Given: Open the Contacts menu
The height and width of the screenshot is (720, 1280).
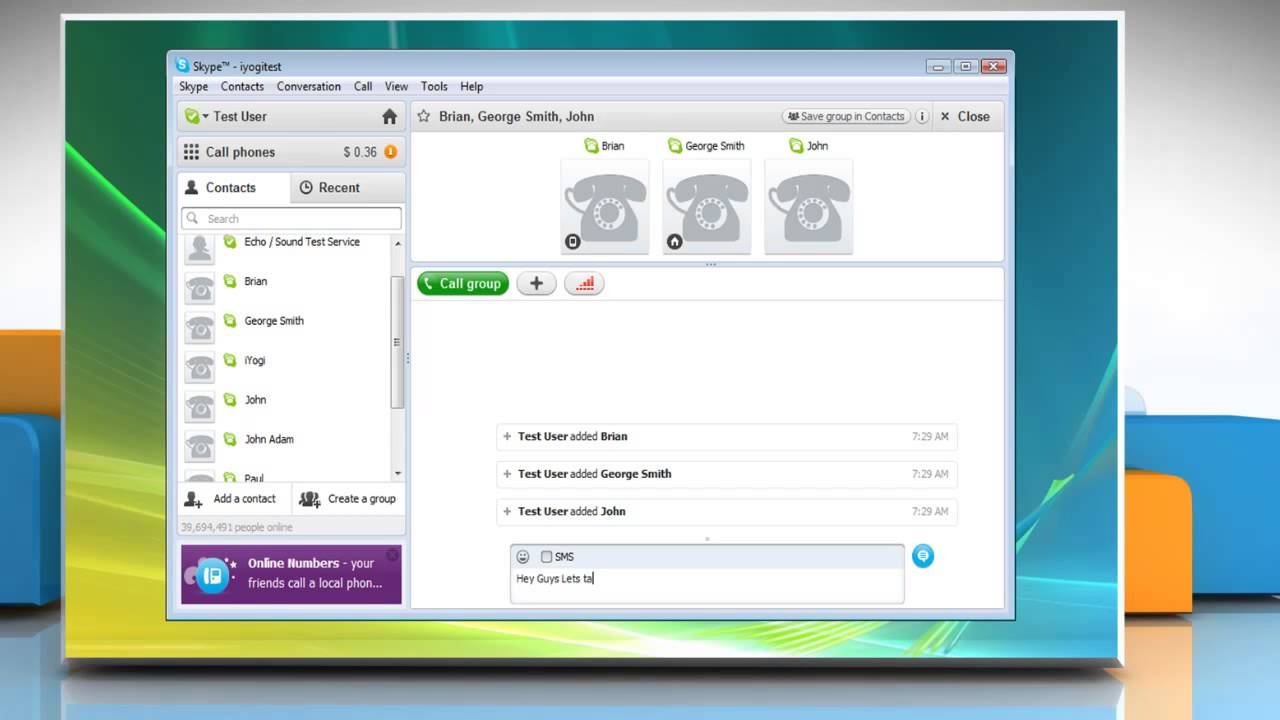Looking at the screenshot, I should click(x=243, y=87).
